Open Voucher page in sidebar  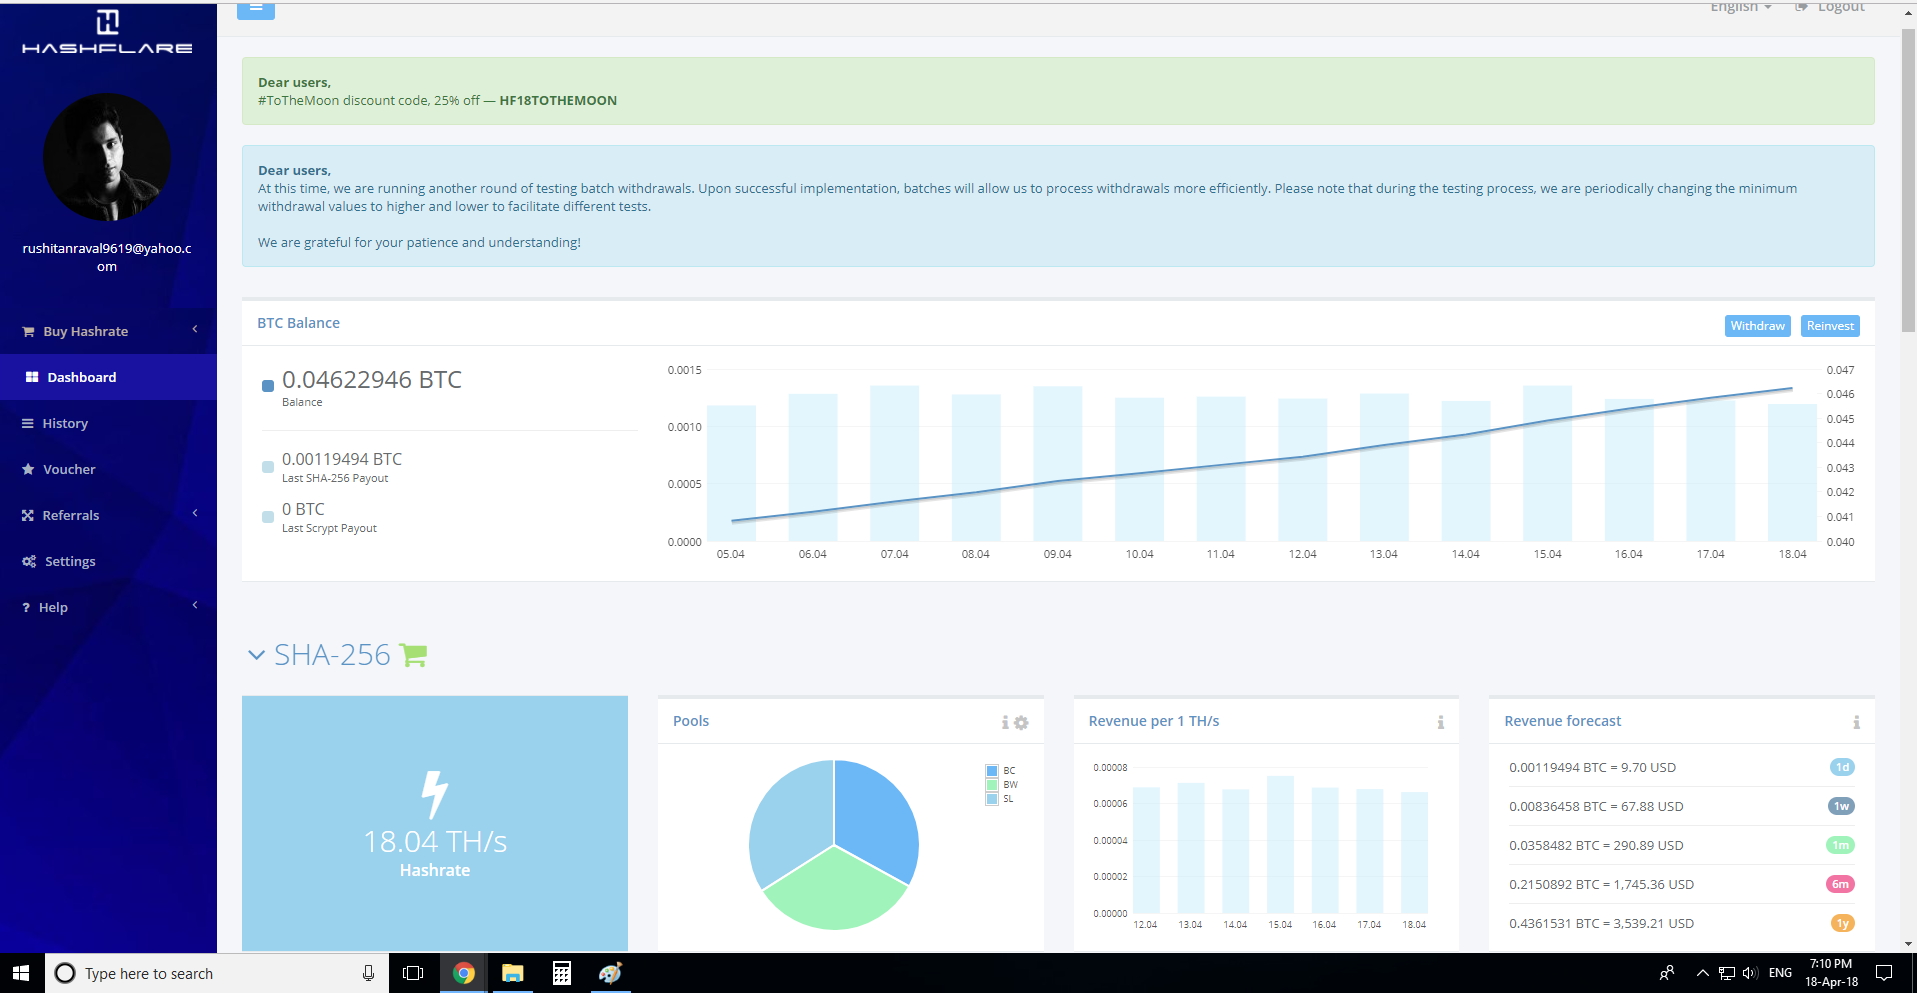click(x=108, y=469)
